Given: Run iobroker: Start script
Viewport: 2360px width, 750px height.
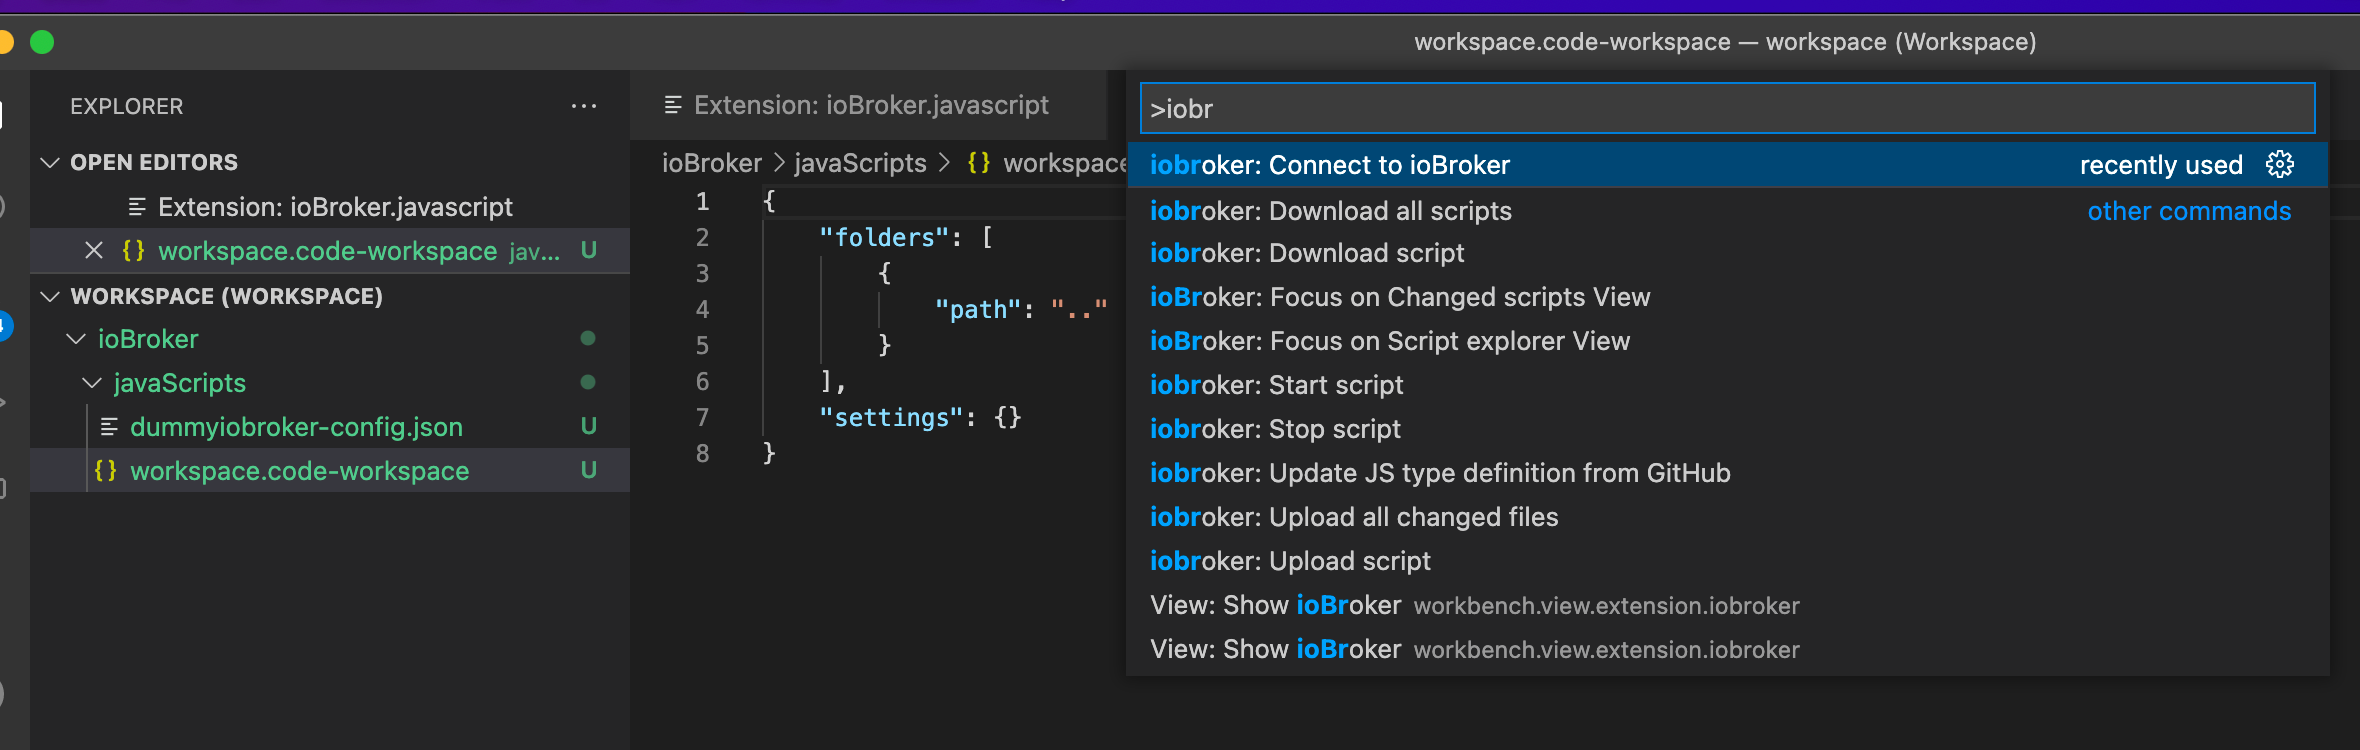Looking at the screenshot, I should tap(1727, 385).
